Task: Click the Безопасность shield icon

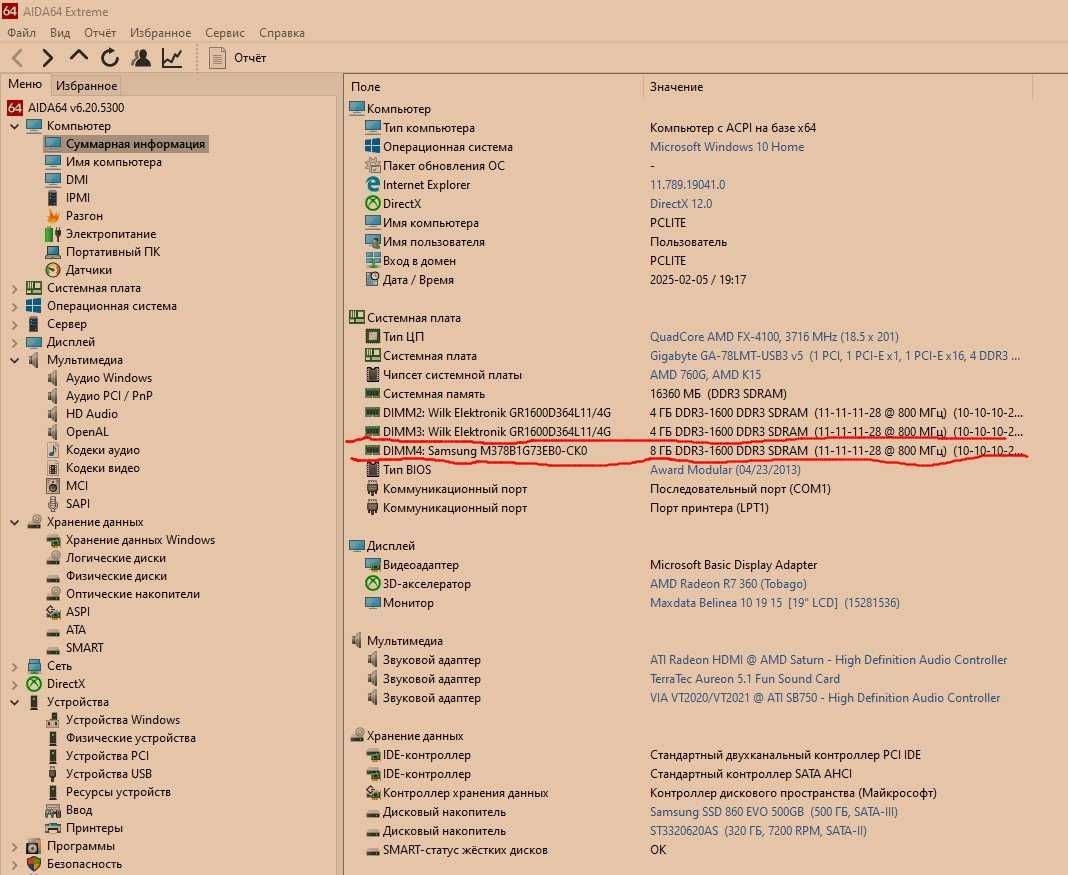Action: (33, 864)
